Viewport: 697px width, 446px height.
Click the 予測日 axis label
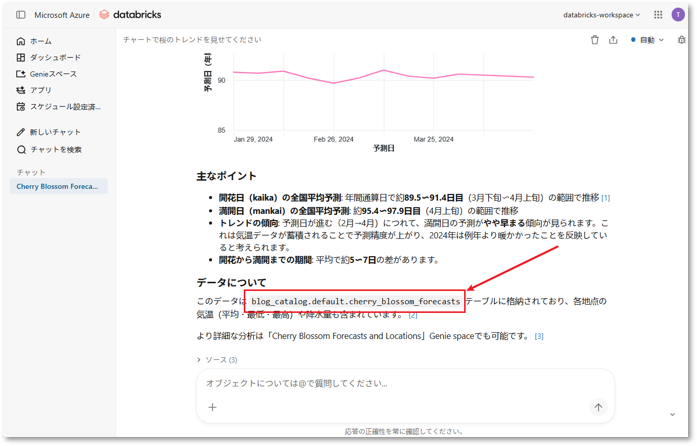click(x=384, y=148)
